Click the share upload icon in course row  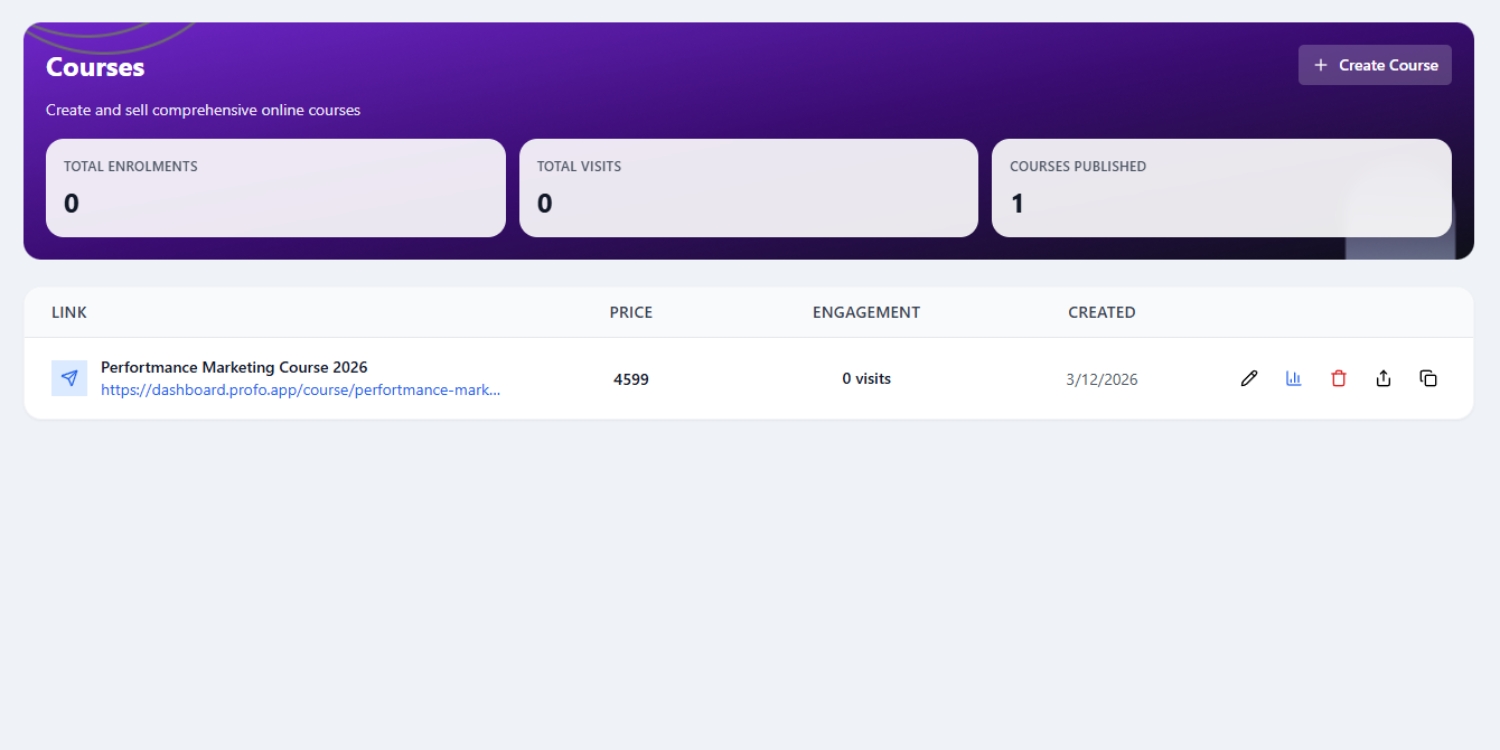[x=1383, y=378]
